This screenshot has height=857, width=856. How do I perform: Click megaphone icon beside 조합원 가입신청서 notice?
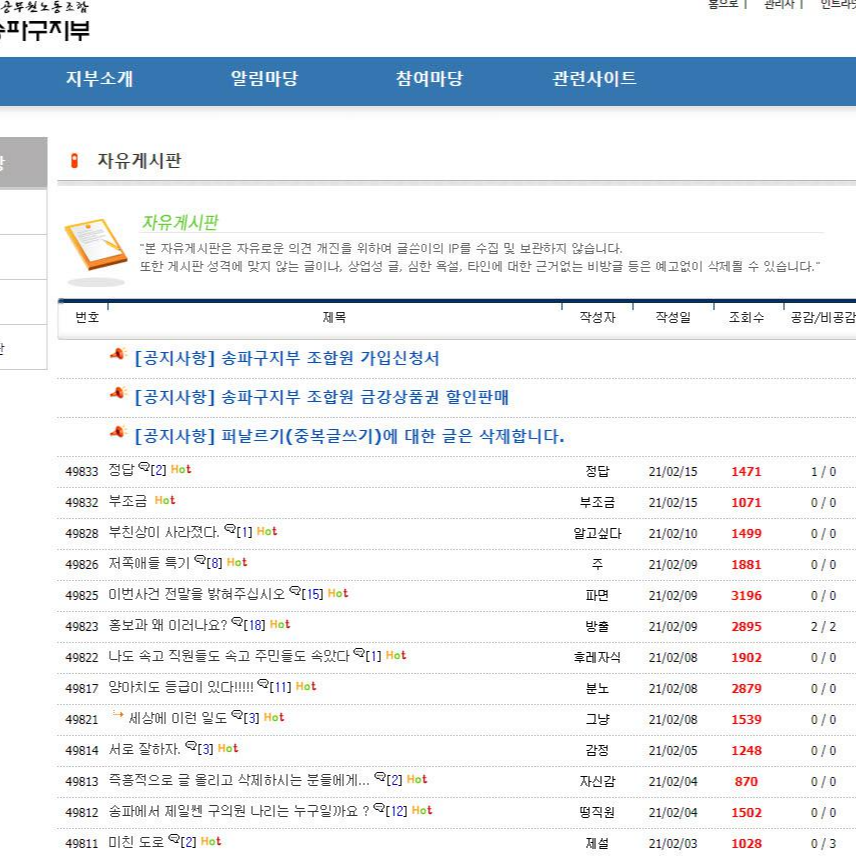tap(118, 354)
